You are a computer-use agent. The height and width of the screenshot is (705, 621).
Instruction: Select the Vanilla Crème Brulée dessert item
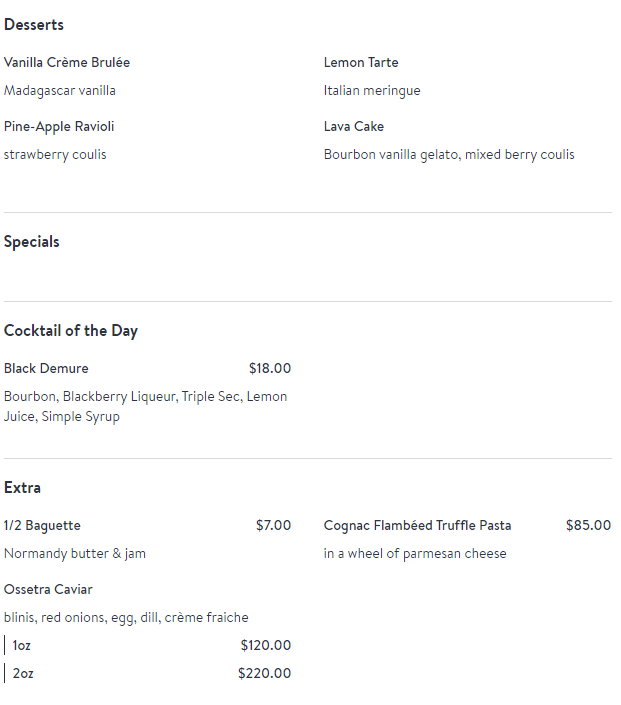67,62
